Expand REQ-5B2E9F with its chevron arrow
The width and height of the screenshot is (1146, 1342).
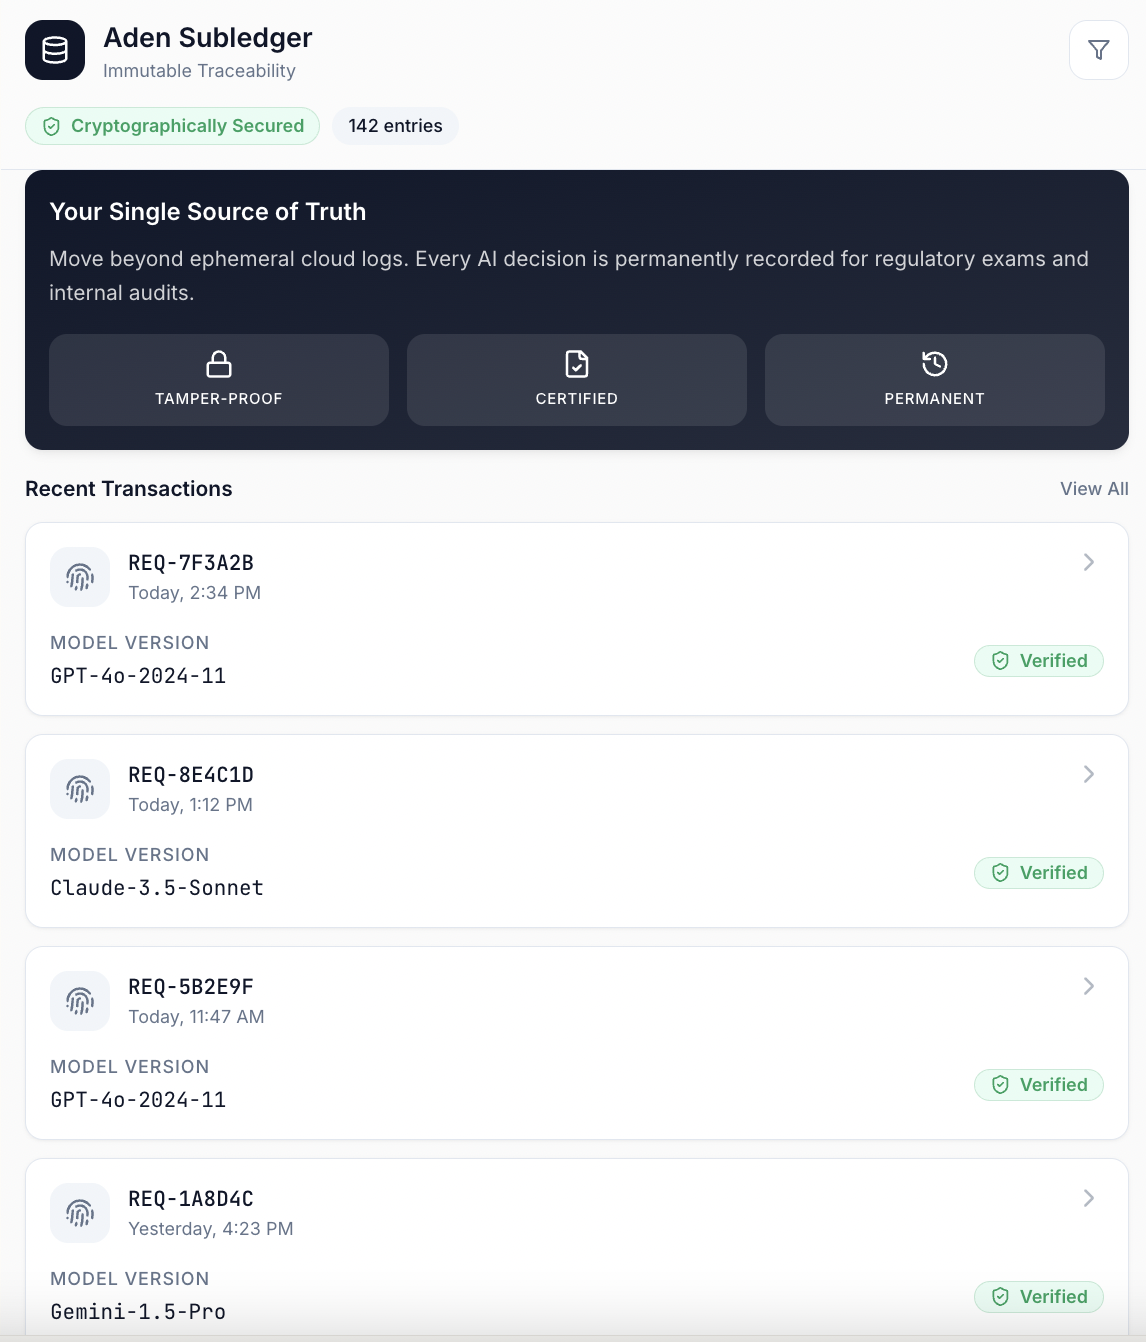(x=1089, y=986)
